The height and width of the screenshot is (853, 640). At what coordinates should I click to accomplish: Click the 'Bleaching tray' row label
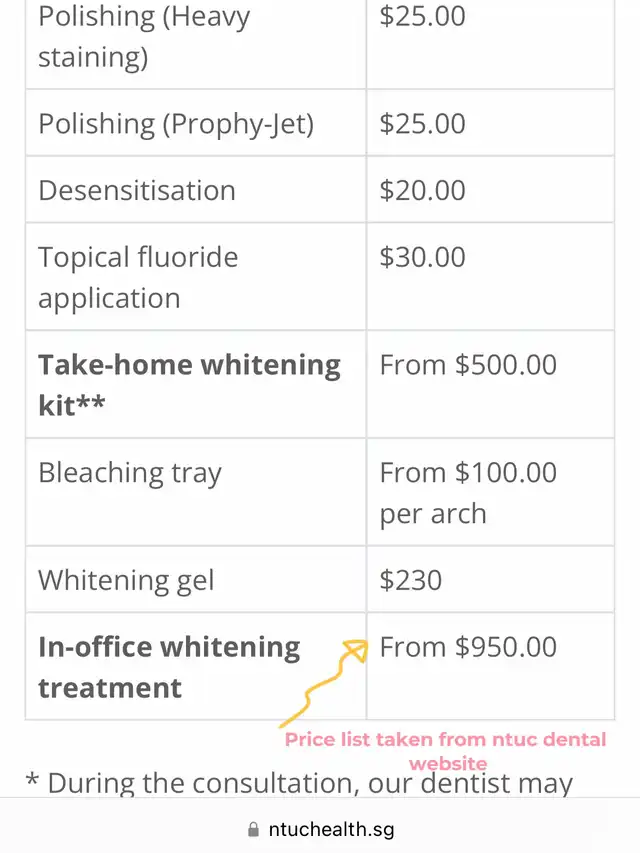pos(130,473)
